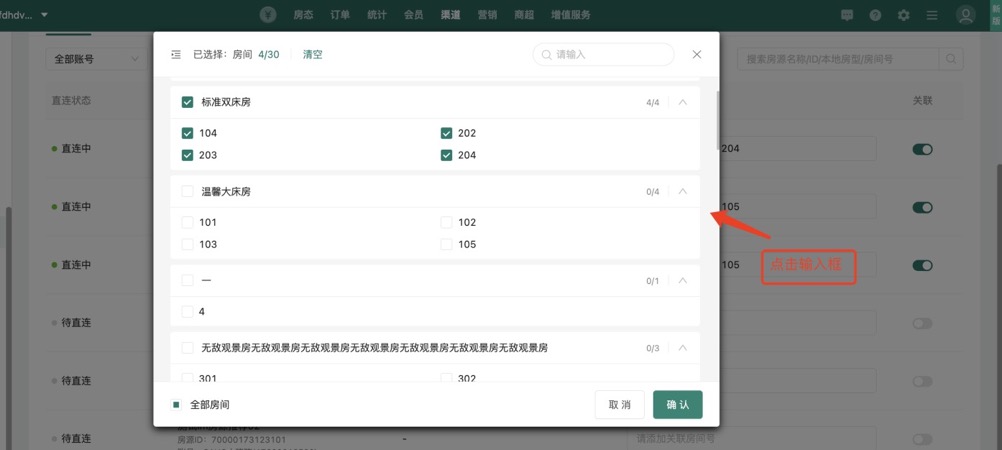Check the 温馨大床房 group checkbox

pos(187,191)
